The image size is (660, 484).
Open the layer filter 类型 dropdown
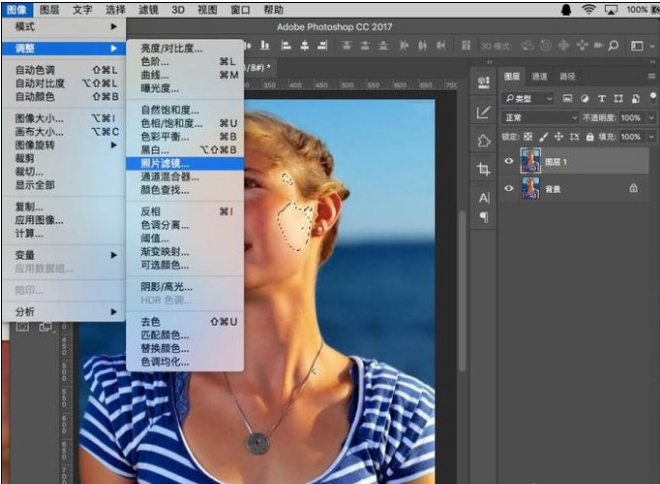(529, 98)
